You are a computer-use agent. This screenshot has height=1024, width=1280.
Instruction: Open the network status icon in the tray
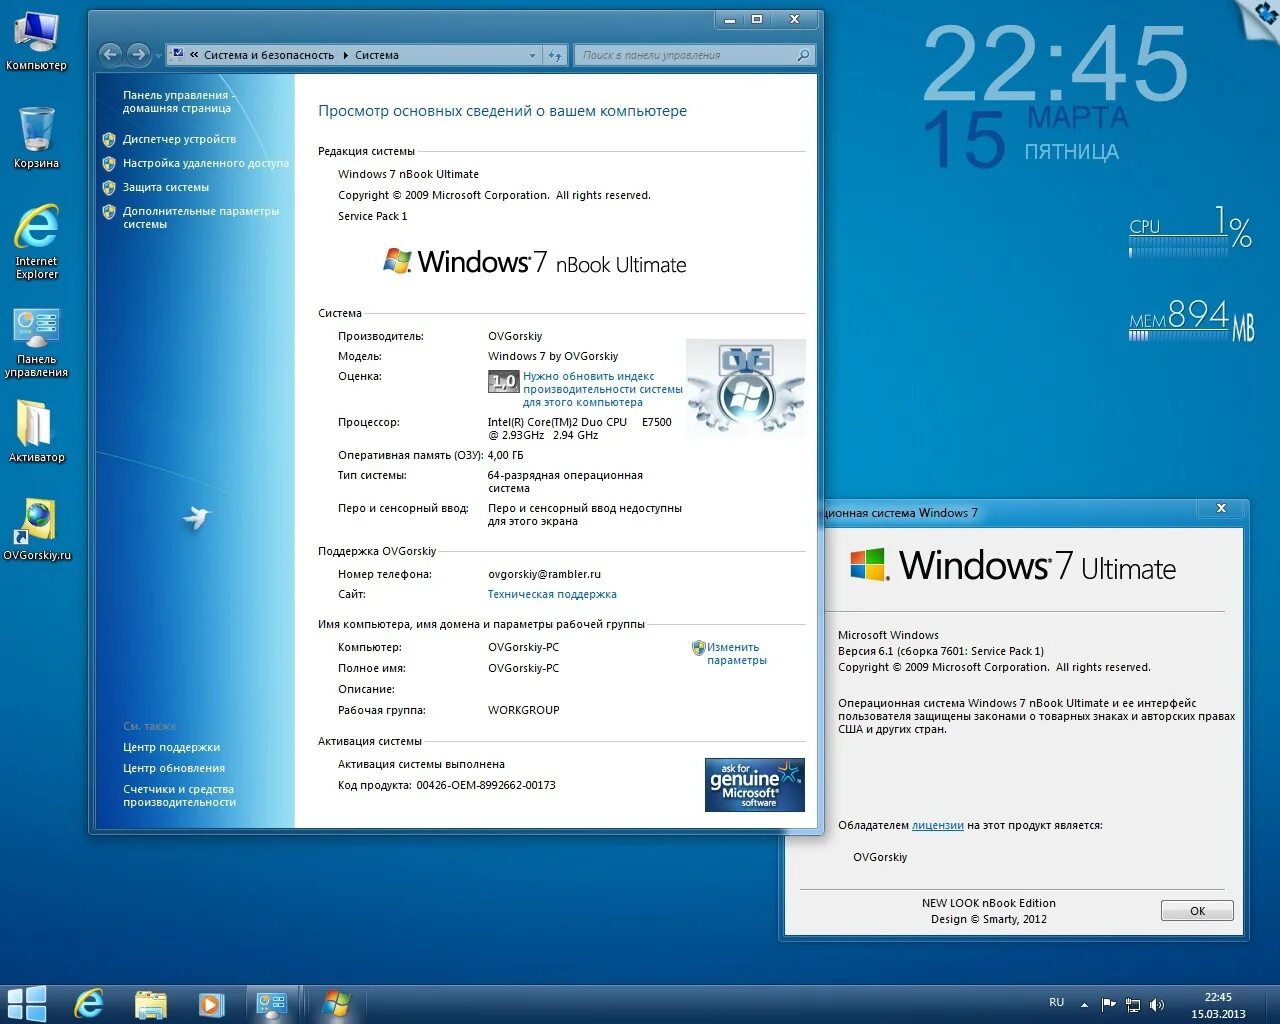pyautogui.click(x=1133, y=1004)
